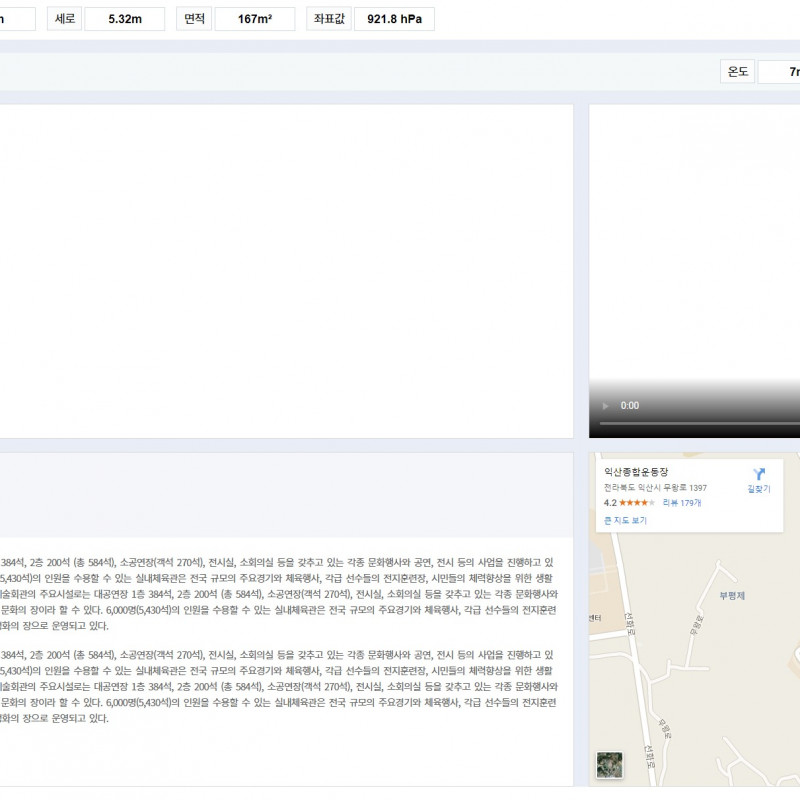Click the orange star rating icons

click(x=637, y=503)
